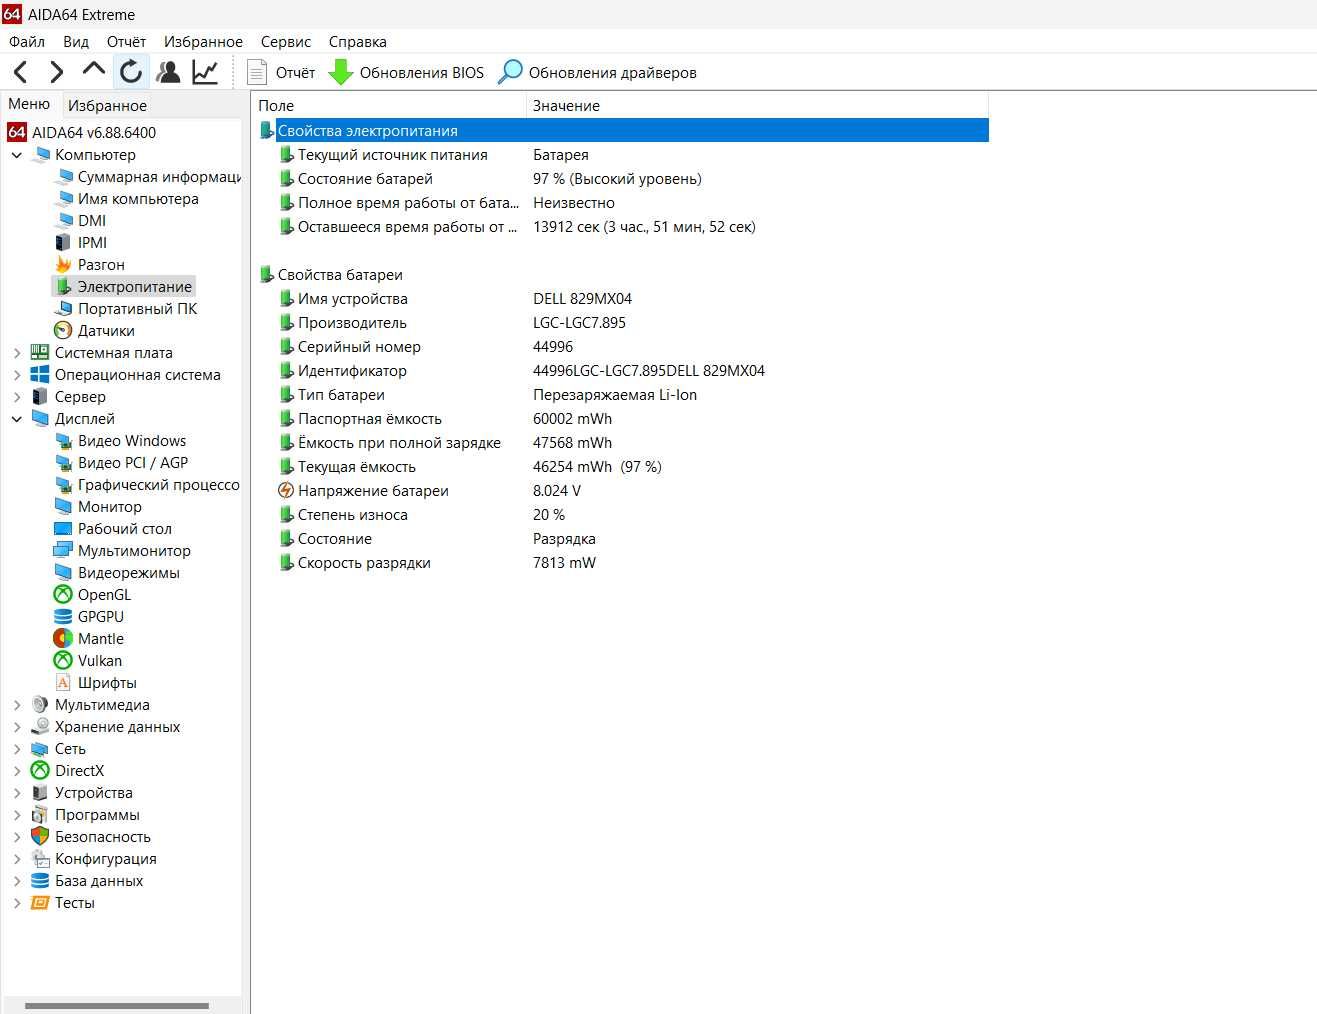Image resolution: width=1317 pixels, height=1014 pixels.
Task: Click the Монитор icon
Action: (63, 507)
